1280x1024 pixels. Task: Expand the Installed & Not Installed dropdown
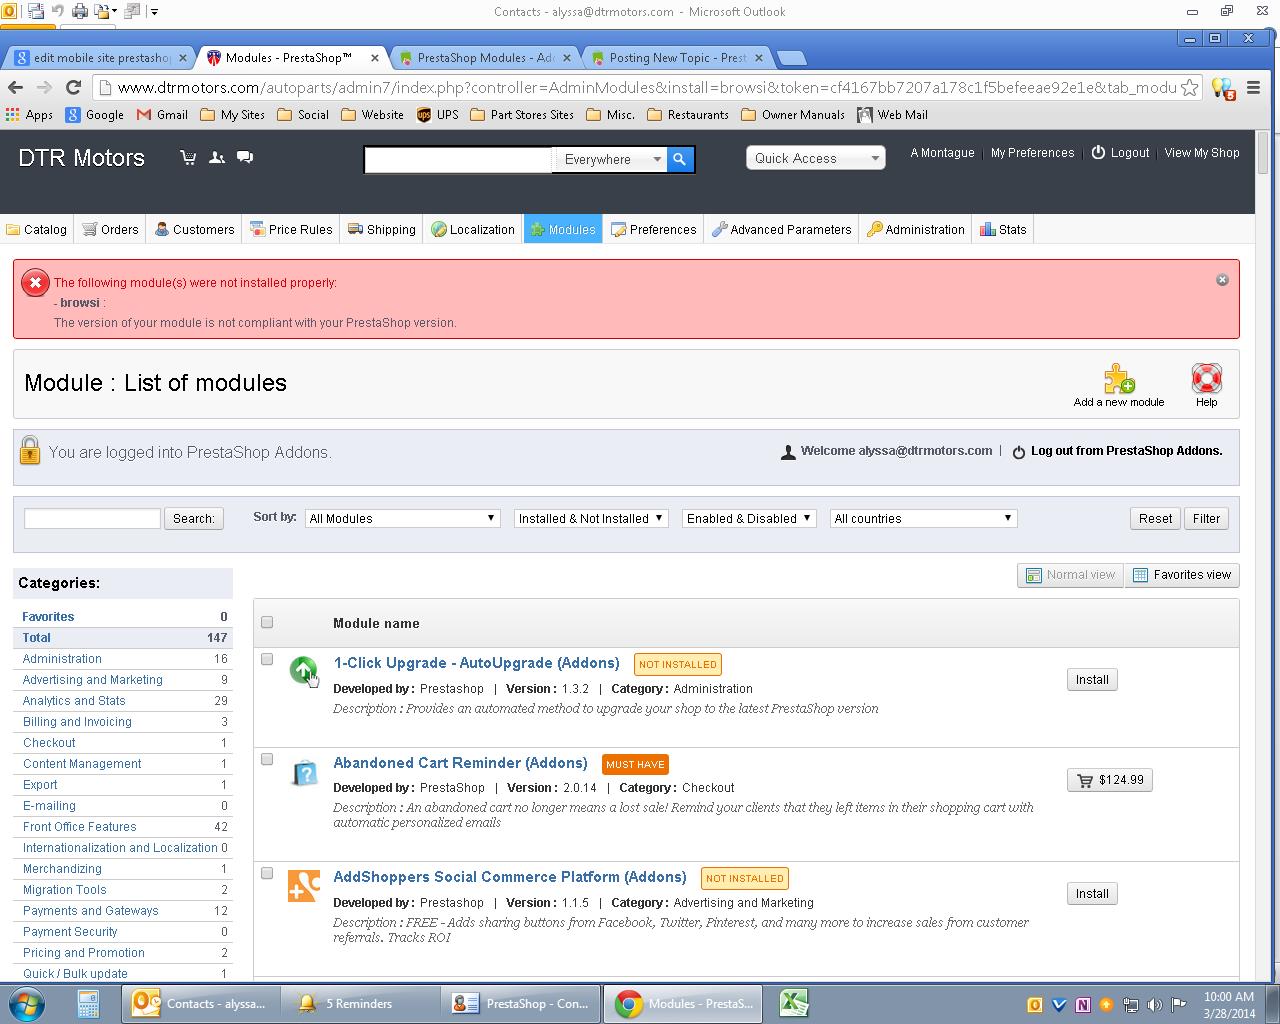[591, 518]
